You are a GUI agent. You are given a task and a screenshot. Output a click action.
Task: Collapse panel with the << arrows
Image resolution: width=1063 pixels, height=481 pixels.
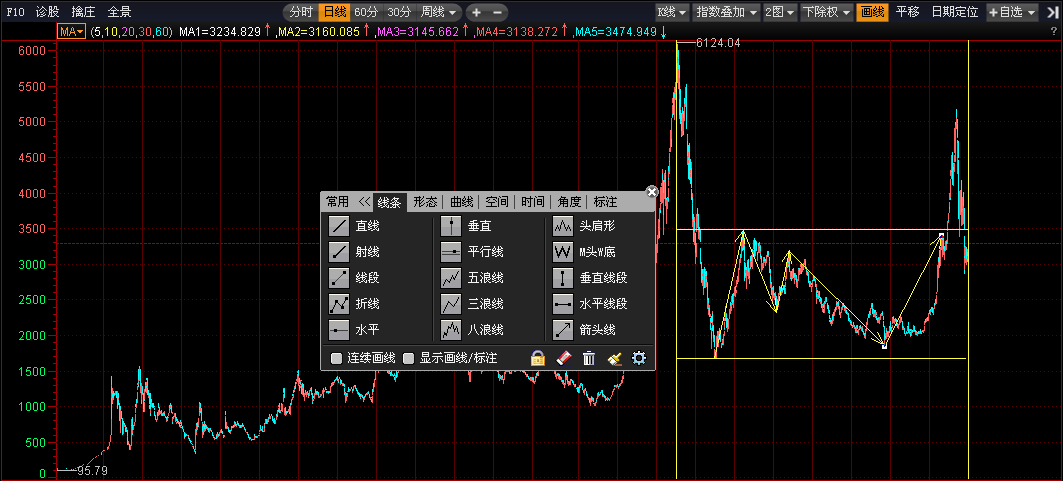365,201
